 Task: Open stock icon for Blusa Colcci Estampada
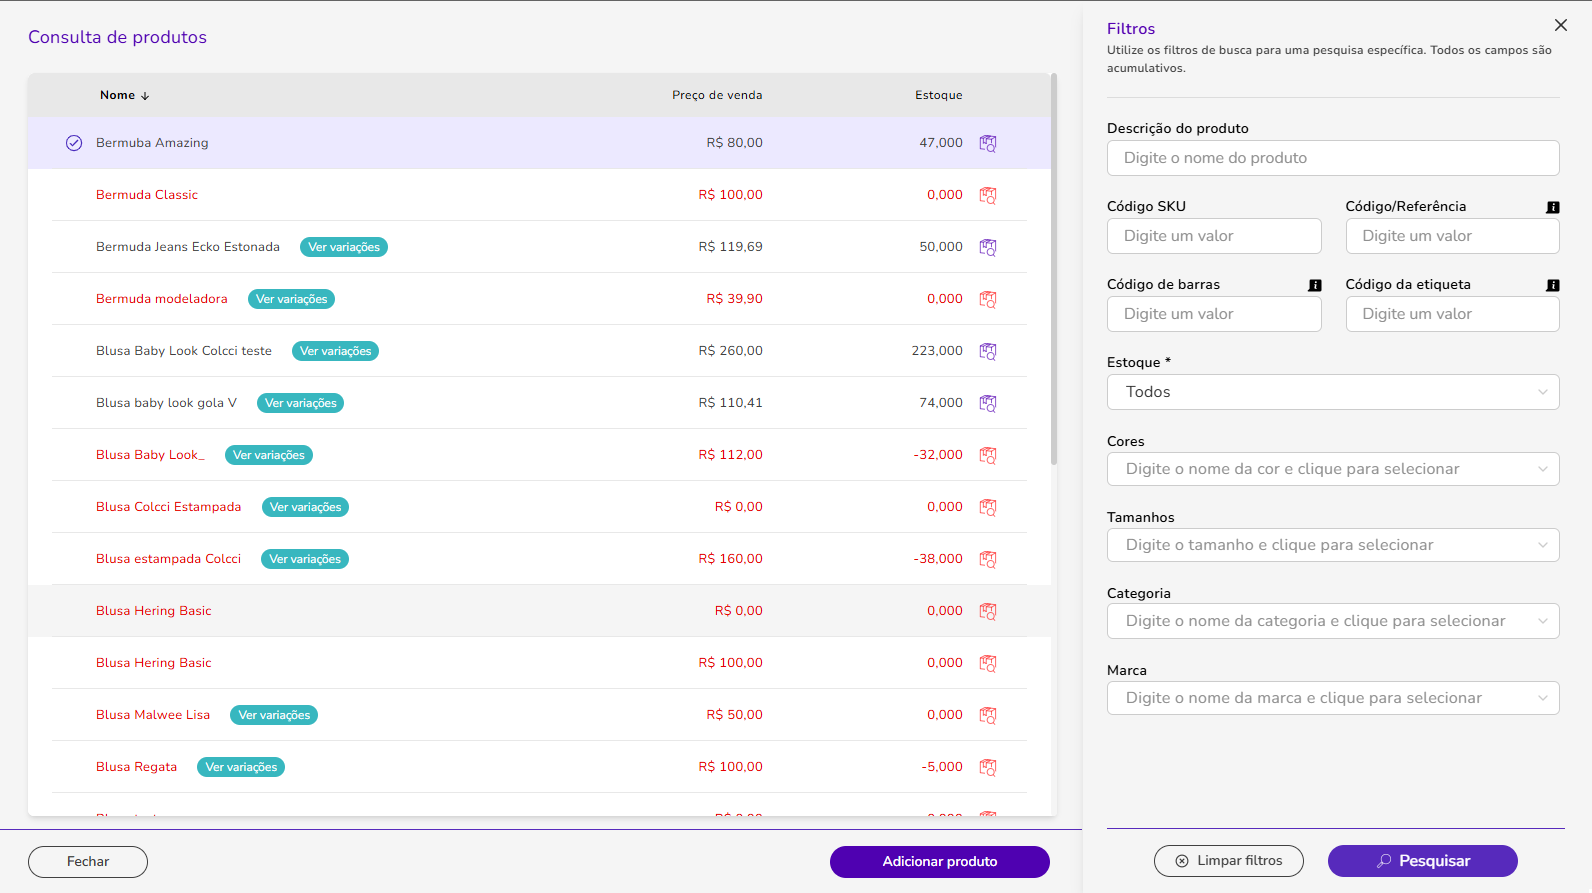point(988,507)
